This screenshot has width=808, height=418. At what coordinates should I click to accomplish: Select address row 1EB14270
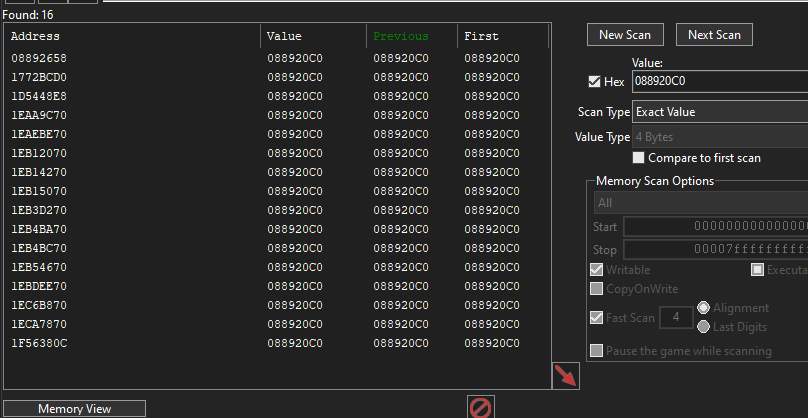point(277,172)
